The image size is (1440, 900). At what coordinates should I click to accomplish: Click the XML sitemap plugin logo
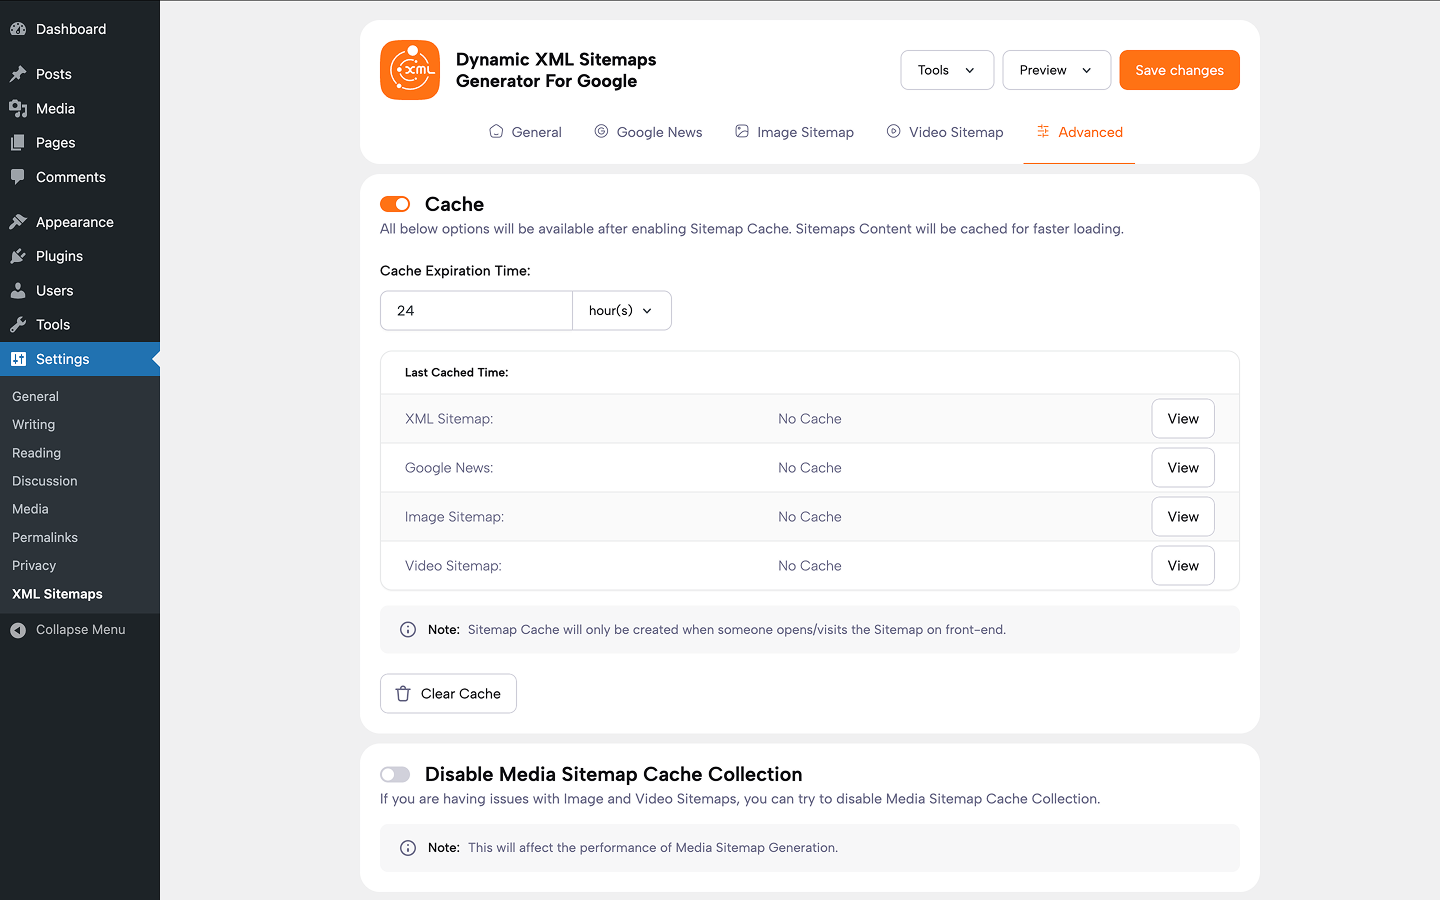point(410,70)
